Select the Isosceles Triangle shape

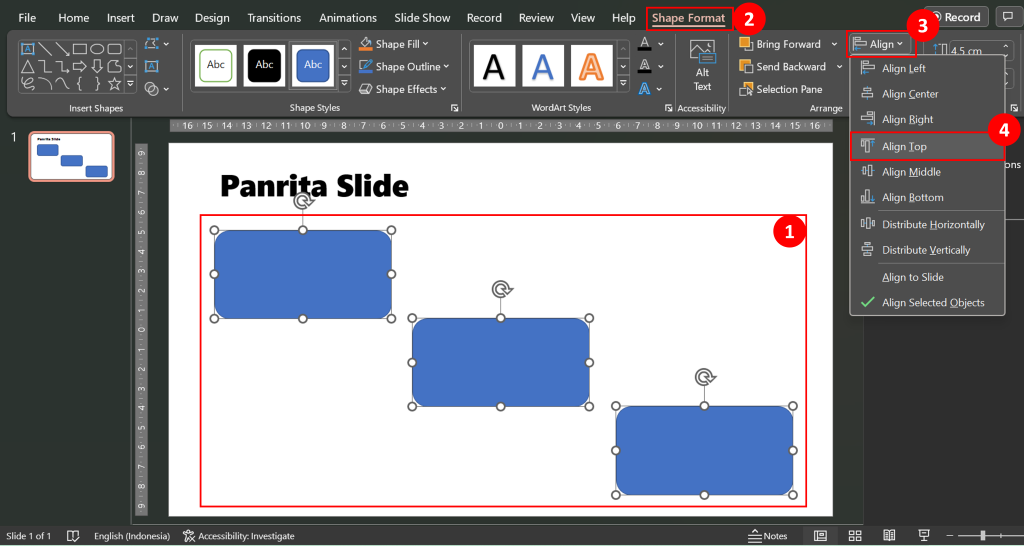click(x=27, y=66)
